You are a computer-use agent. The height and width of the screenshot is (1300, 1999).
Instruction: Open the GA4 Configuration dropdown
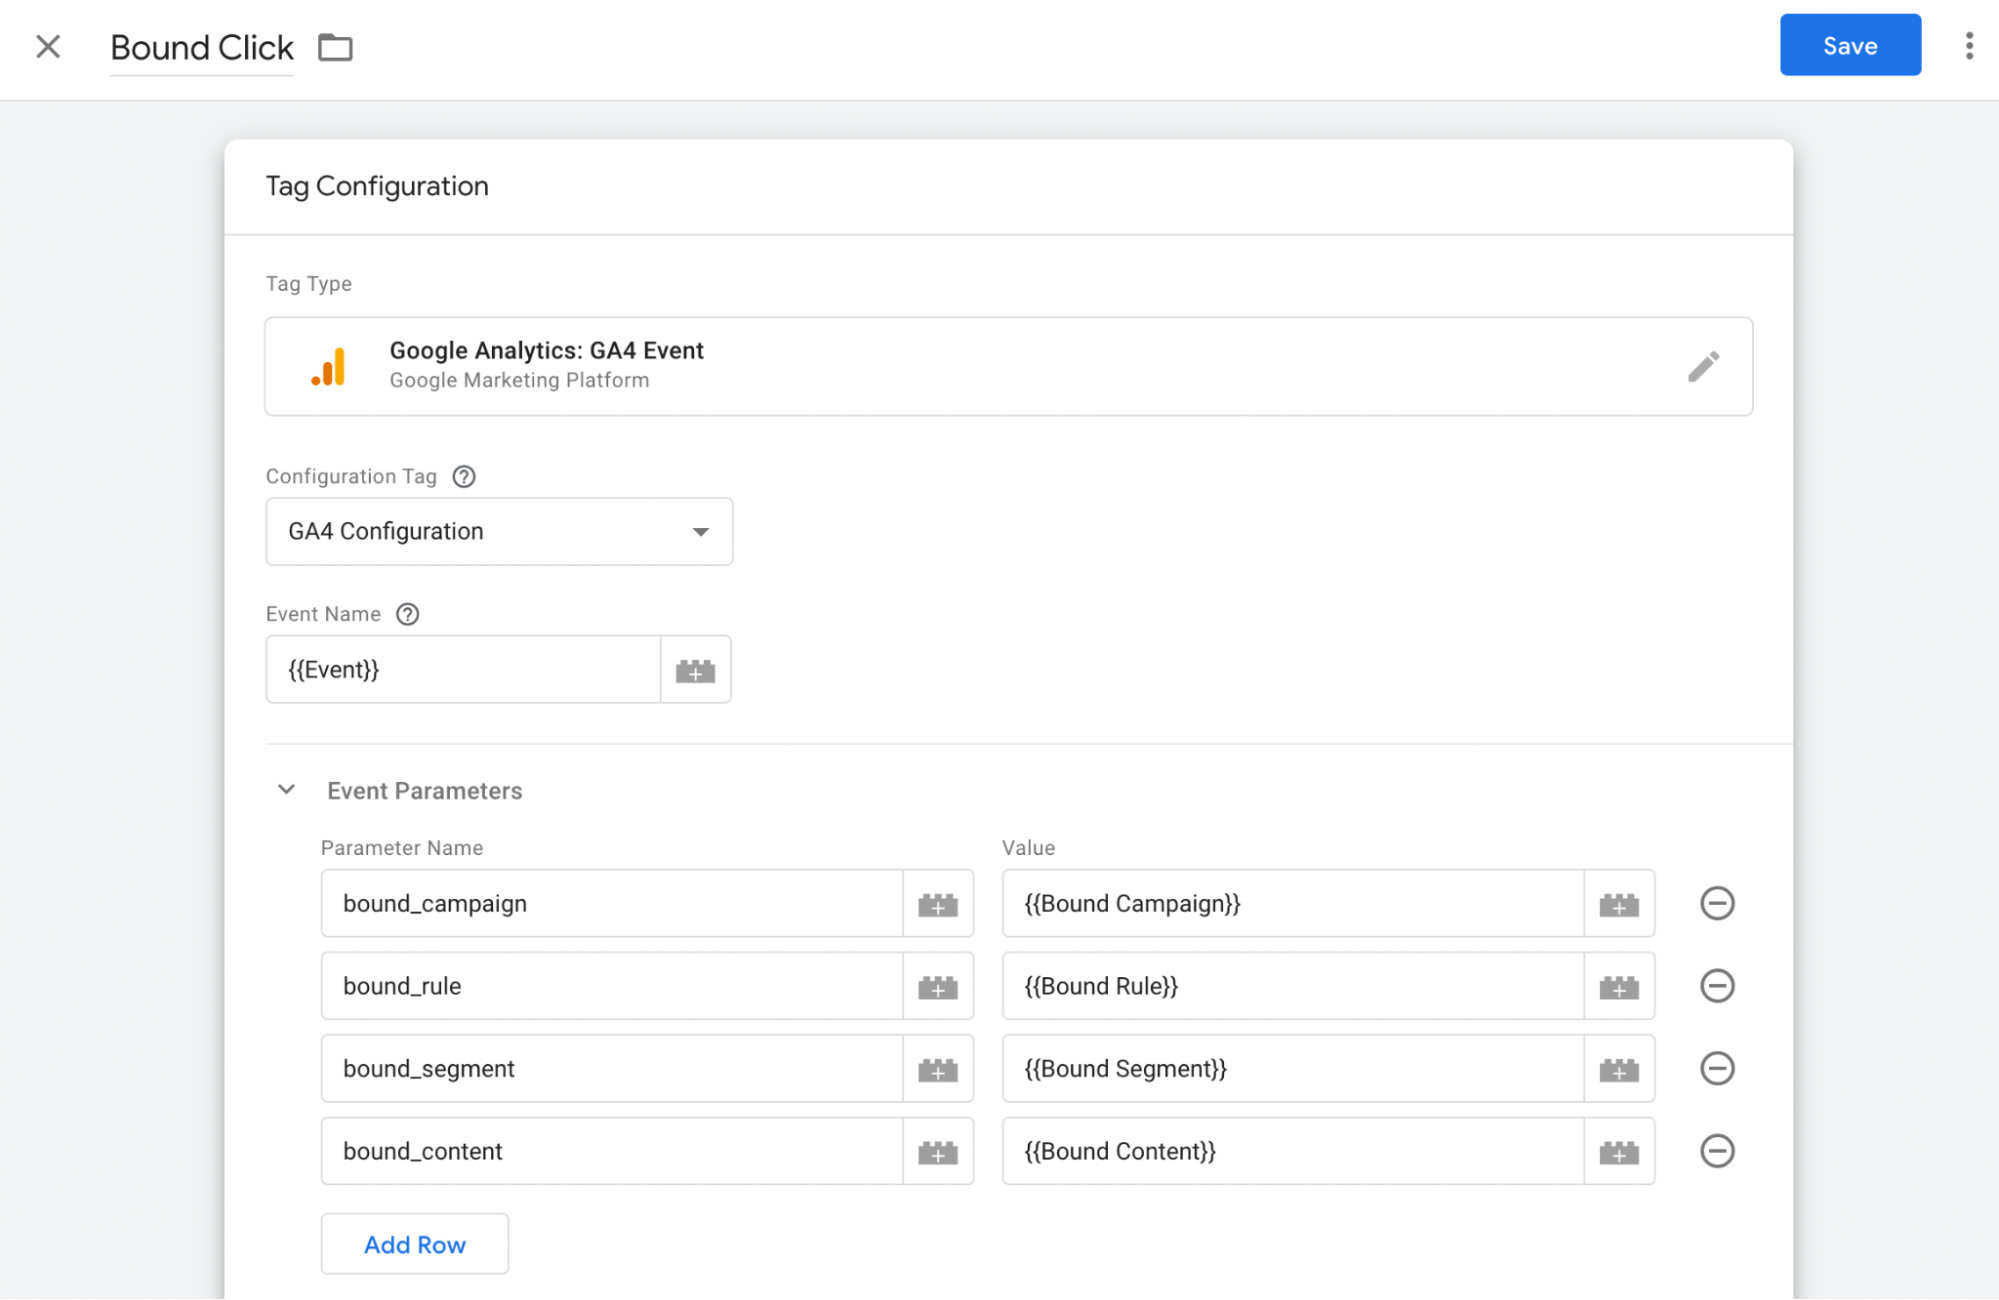[x=499, y=532]
